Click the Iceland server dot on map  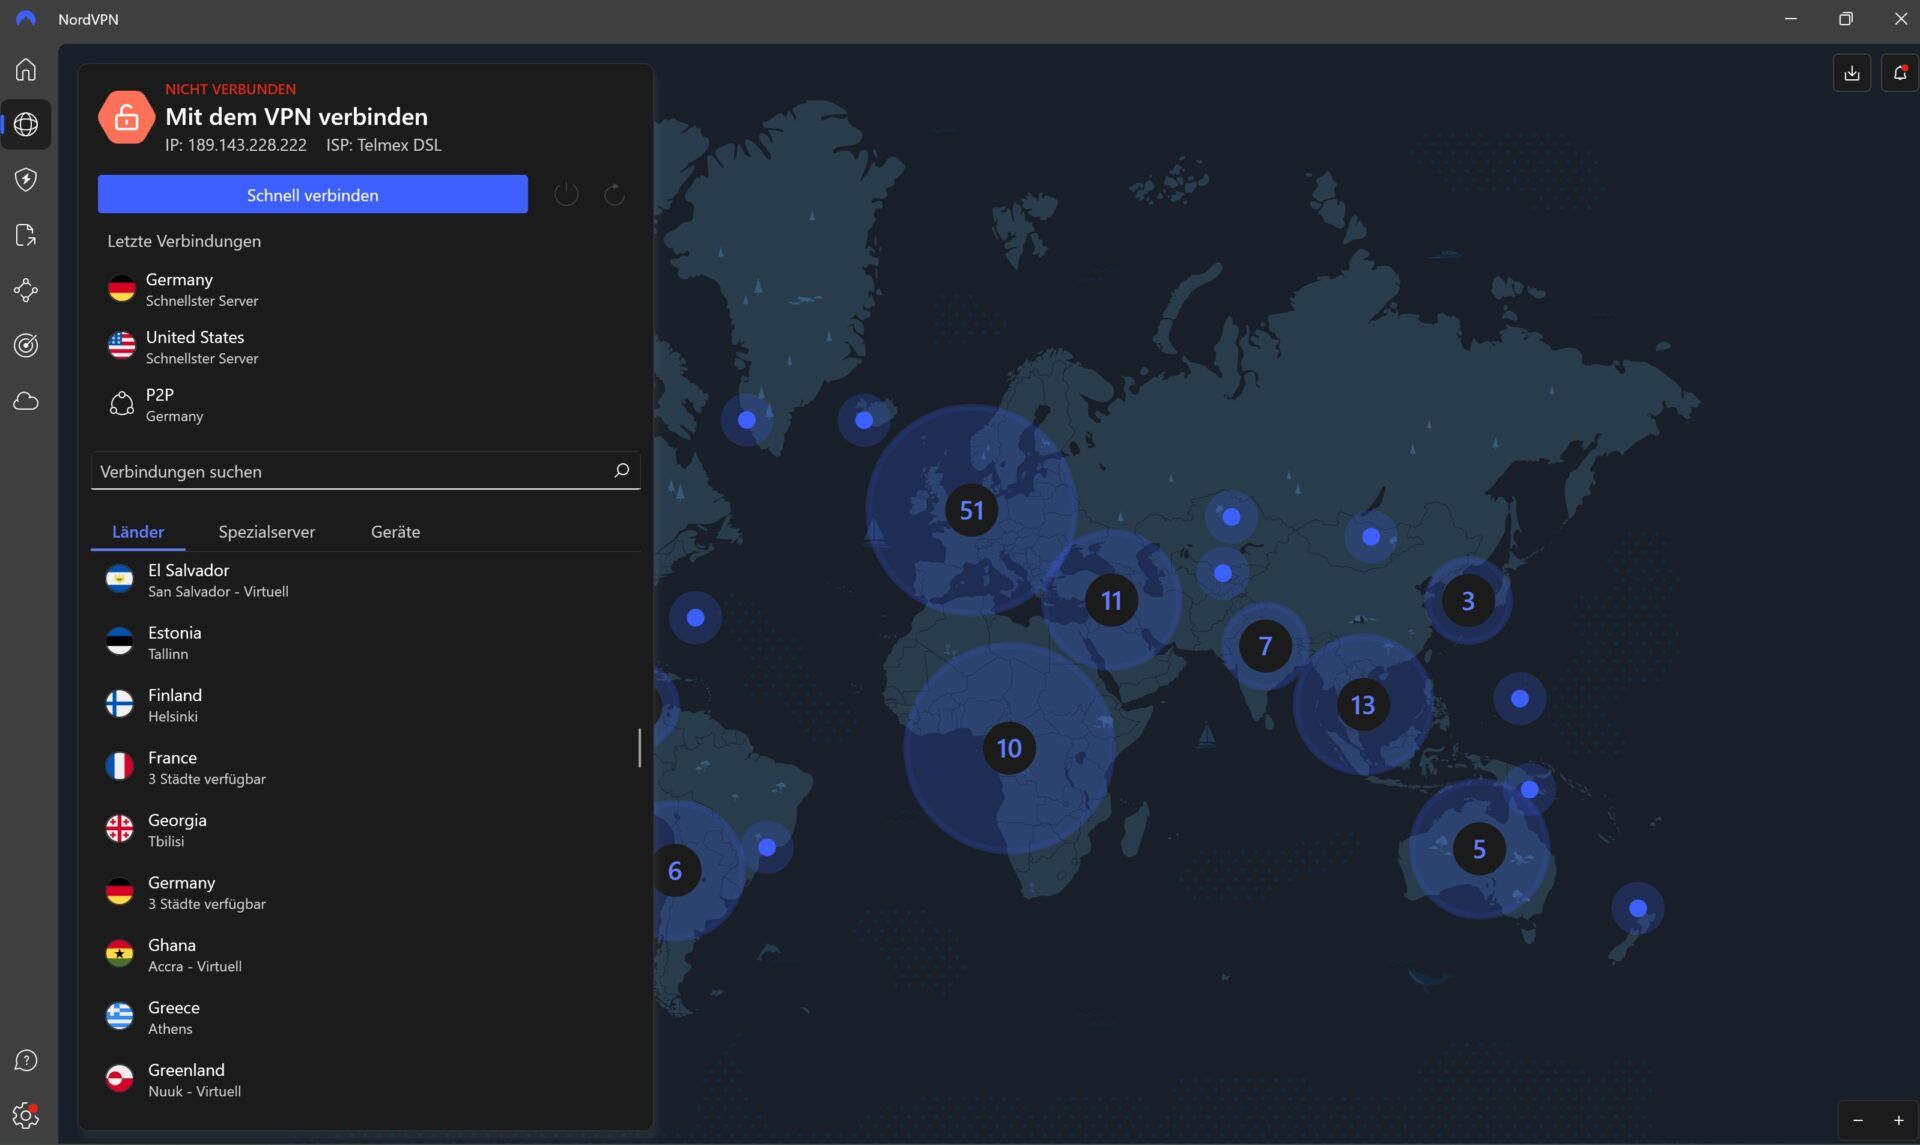[864, 420]
